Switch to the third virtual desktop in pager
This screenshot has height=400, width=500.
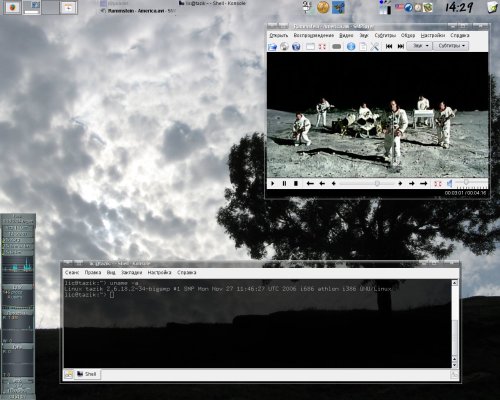50,7
